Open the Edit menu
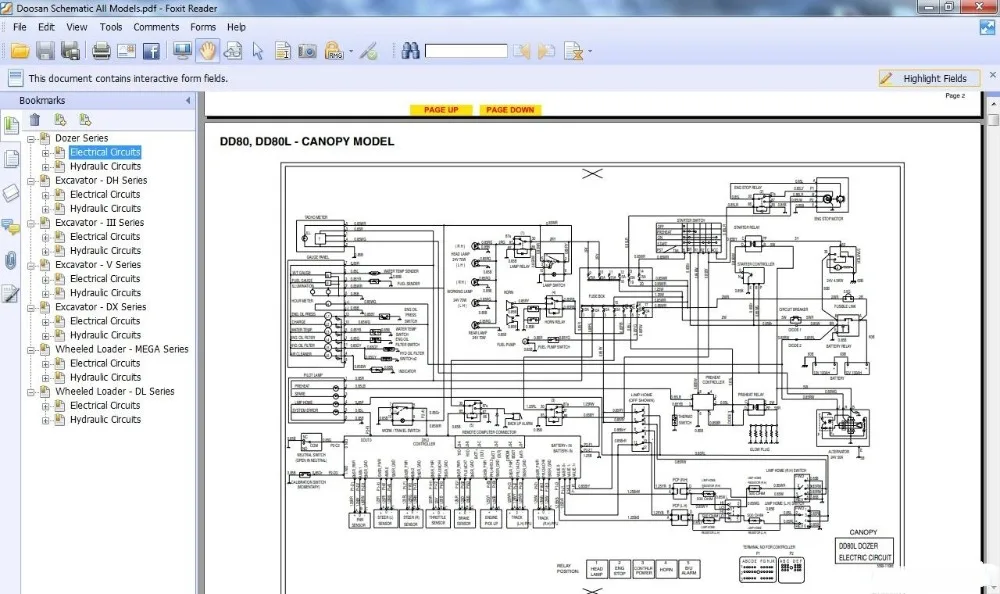This screenshot has height=594, width=1000. (x=46, y=27)
